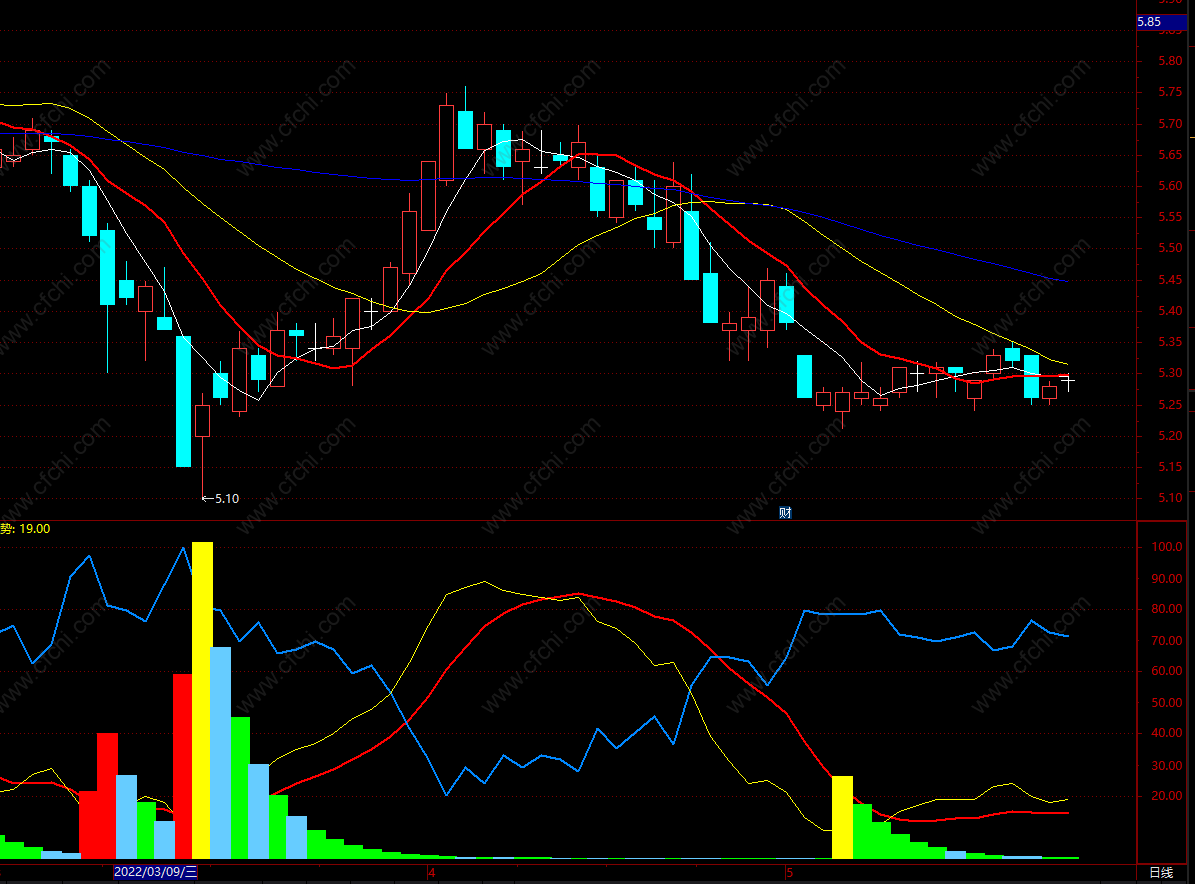Image resolution: width=1195 pixels, height=884 pixels.
Task: Click 5.50 on the price axis
Action: click(x=1170, y=248)
